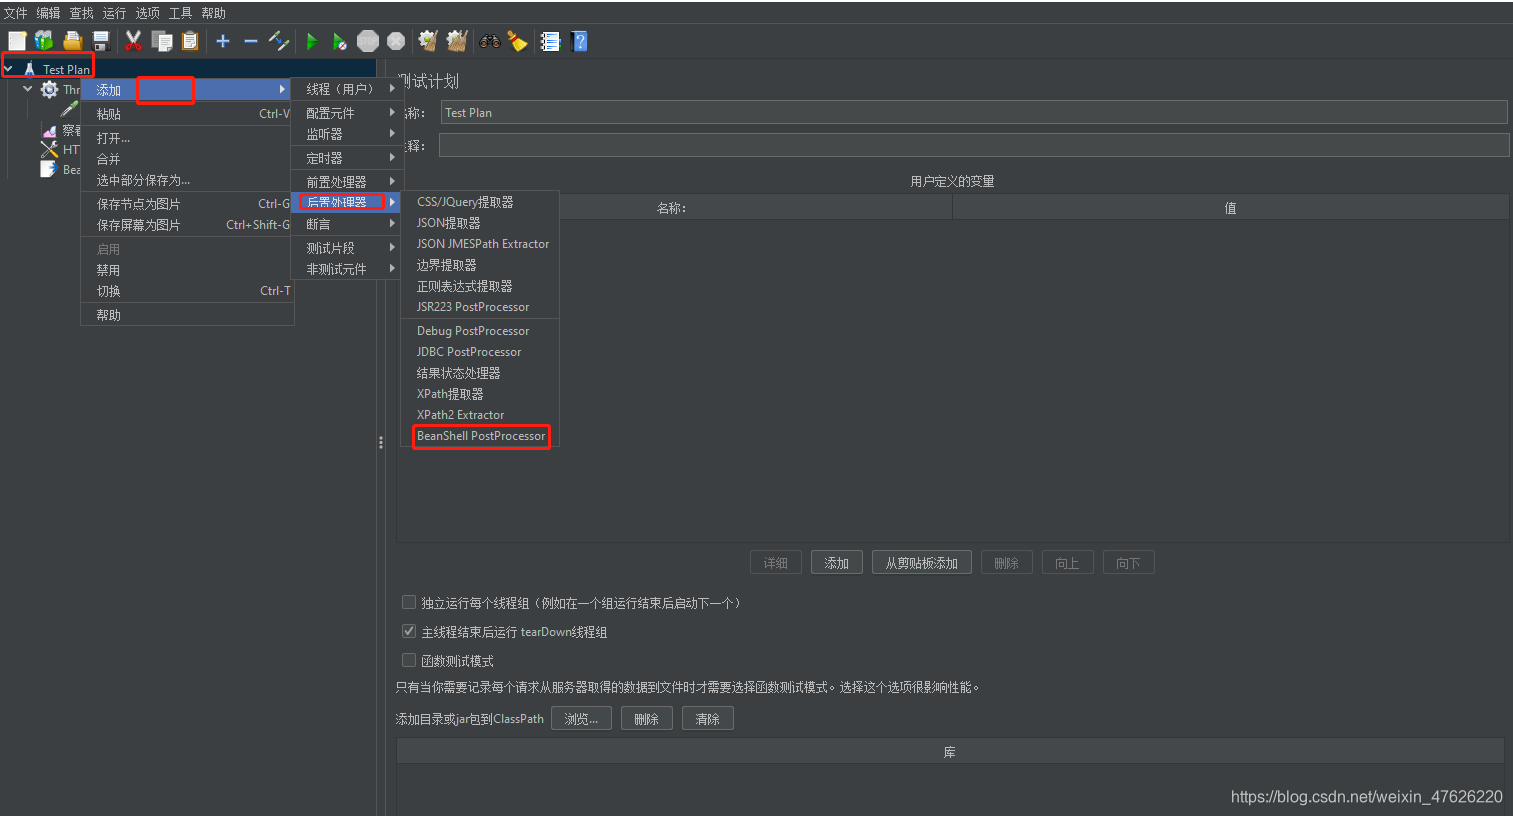Open the 运行 menu
This screenshot has height=816, width=1513.
(x=114, y=13)
